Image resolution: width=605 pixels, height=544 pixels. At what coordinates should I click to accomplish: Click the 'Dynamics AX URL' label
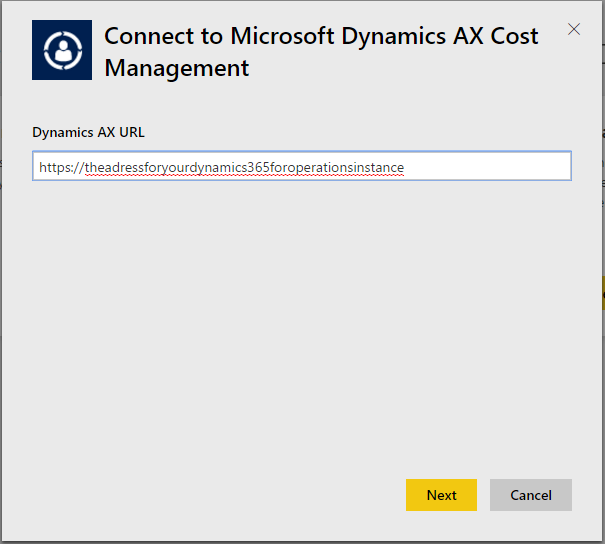pos(88,132)
